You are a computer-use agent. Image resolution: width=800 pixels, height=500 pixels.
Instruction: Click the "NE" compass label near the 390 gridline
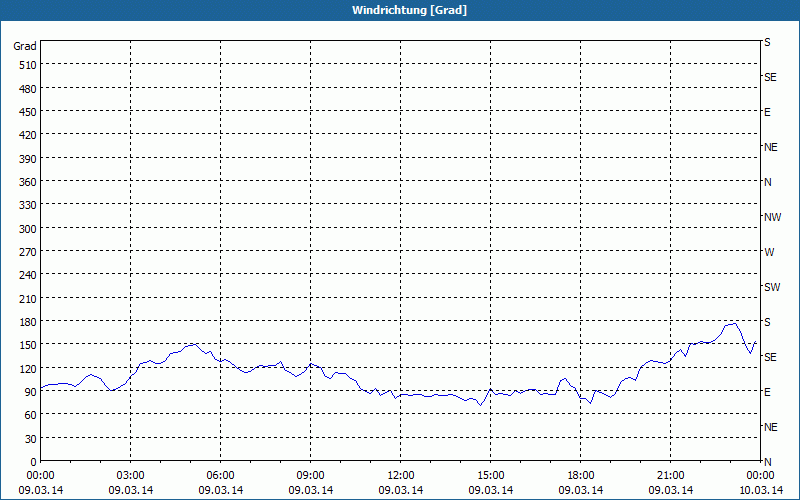(771, 147)
